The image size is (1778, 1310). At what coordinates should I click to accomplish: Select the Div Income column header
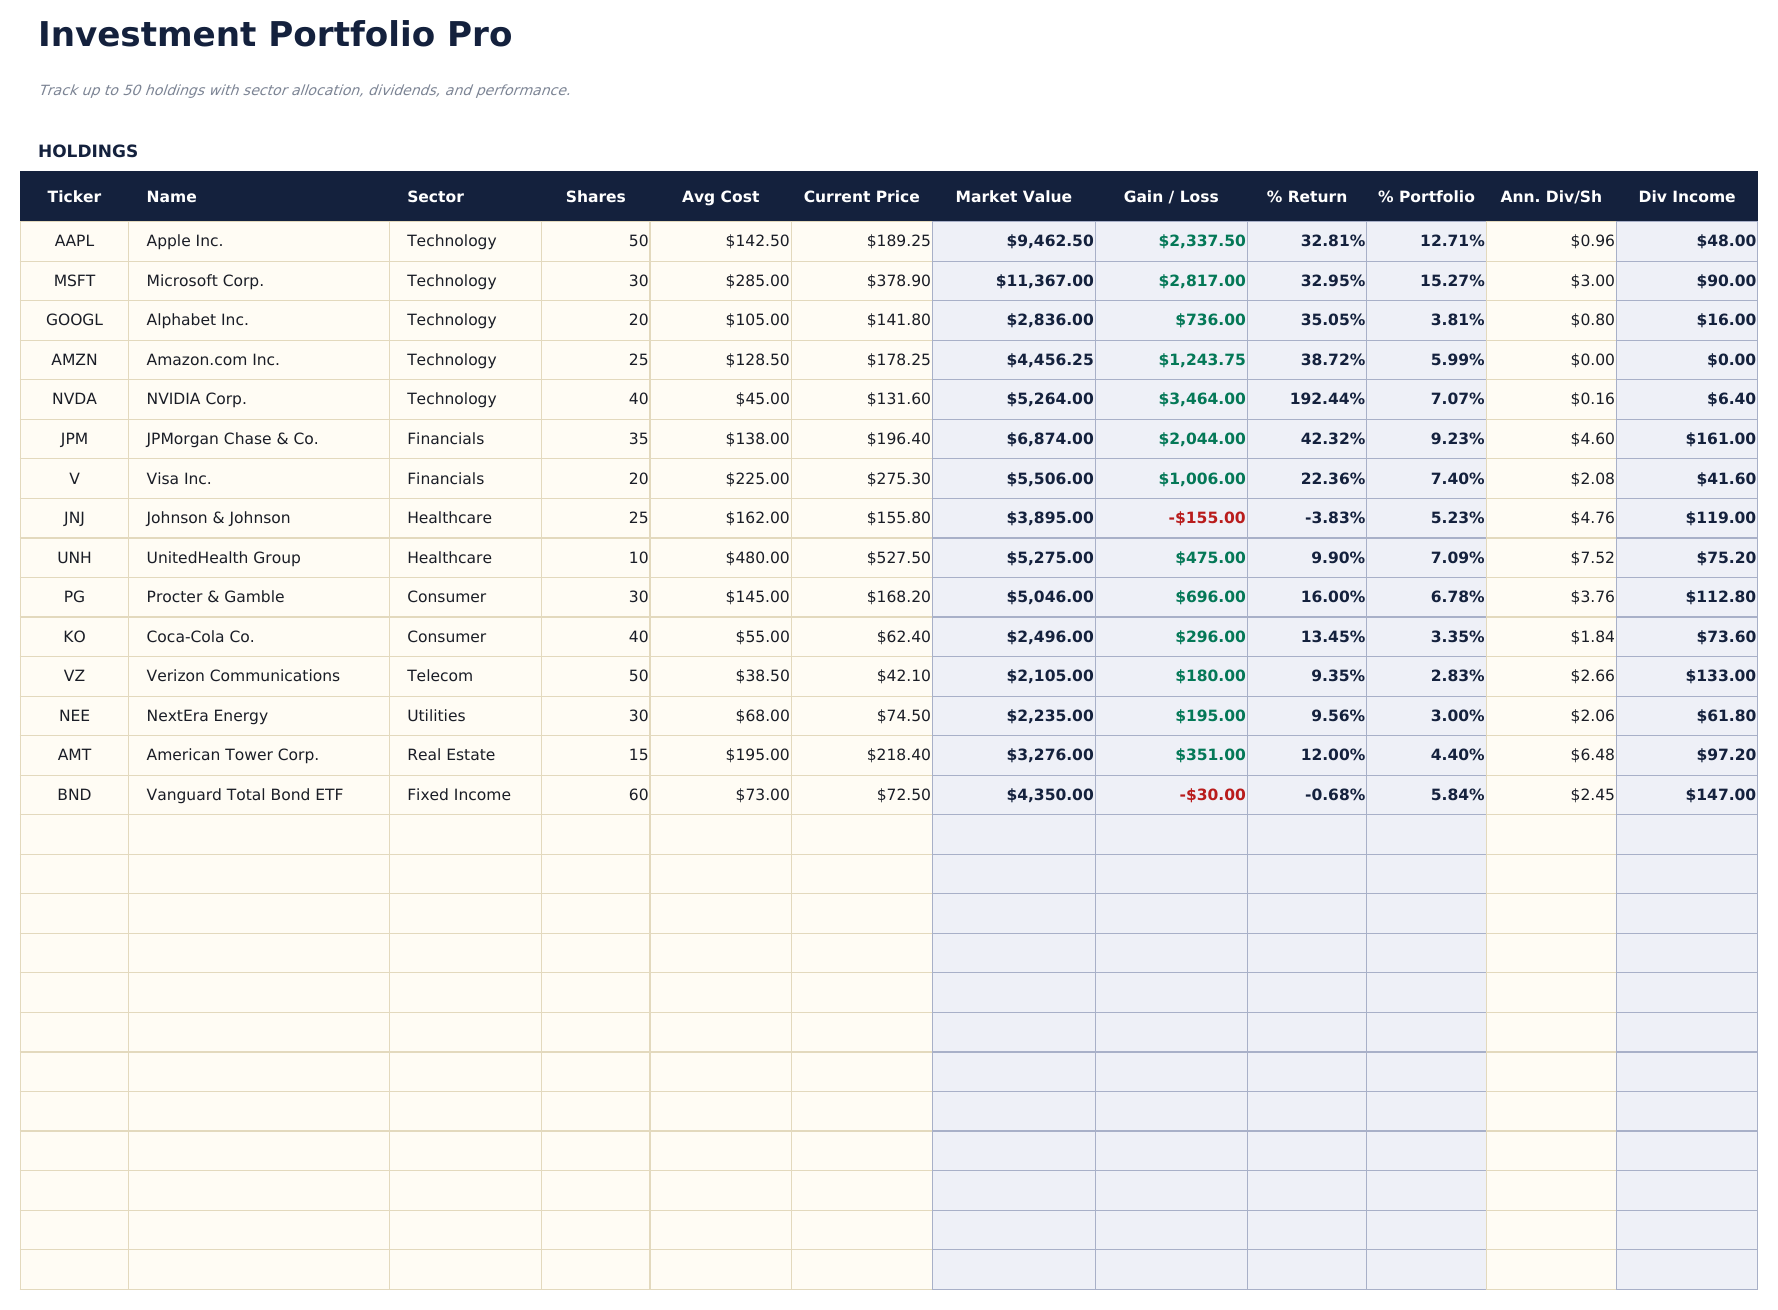tap(1687, 196)
